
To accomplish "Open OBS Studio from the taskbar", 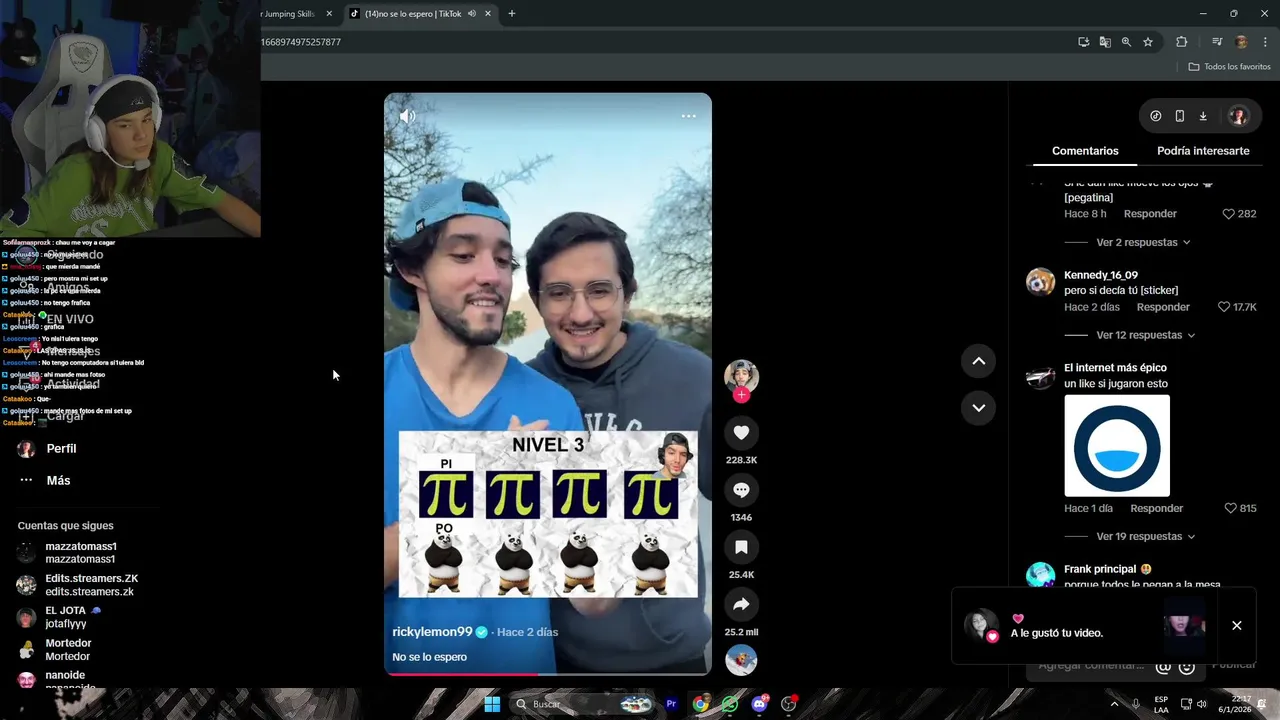I will (x=789, y=704).
